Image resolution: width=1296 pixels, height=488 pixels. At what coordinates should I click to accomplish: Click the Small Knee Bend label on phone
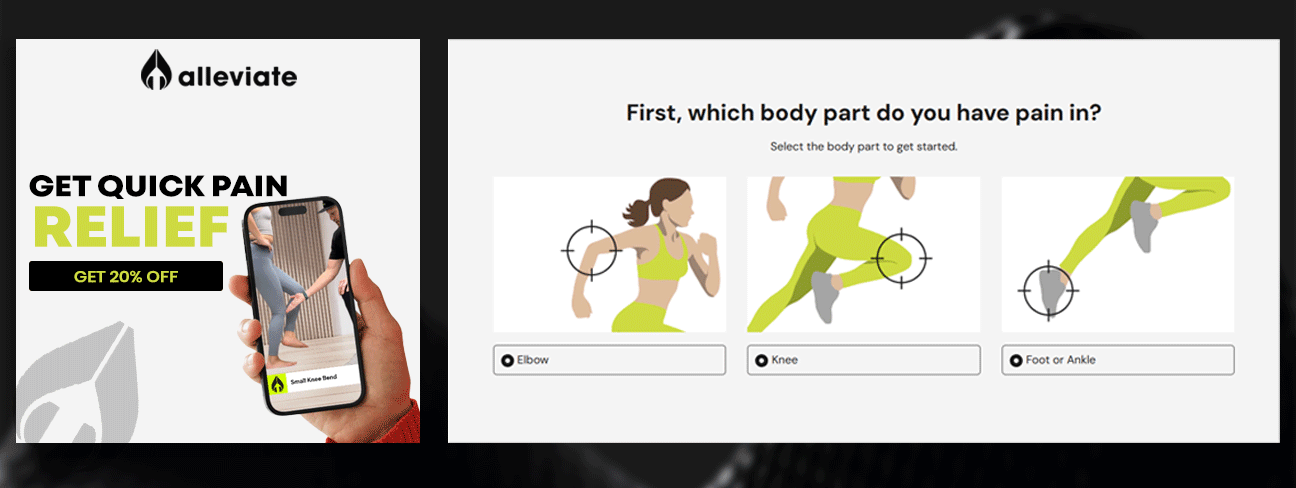314,382
